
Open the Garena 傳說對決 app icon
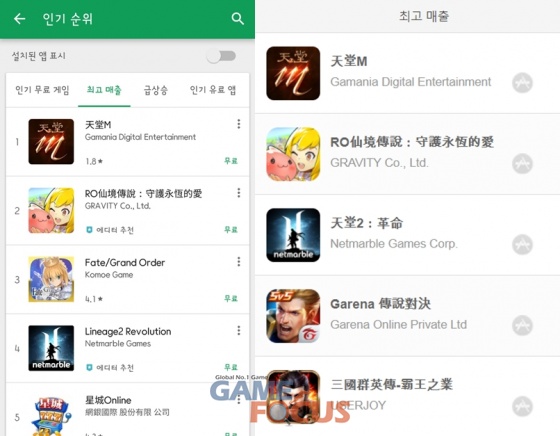coord(293,316)
